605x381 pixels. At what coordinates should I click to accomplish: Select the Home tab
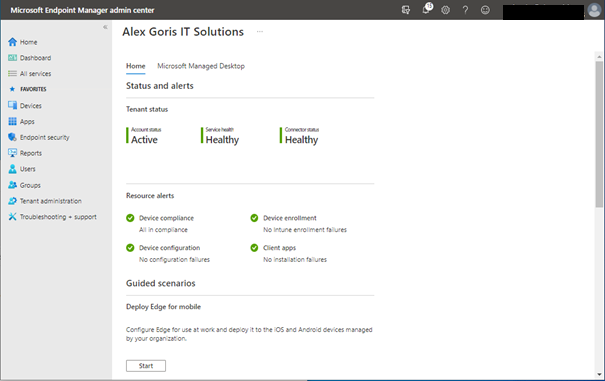coord(135,66)
